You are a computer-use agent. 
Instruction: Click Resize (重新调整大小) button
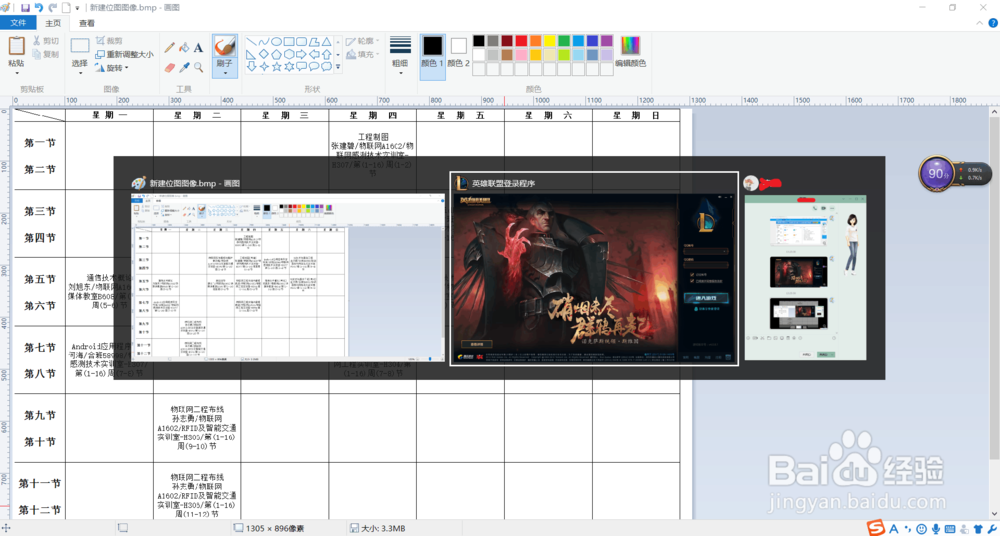(124, 54)
